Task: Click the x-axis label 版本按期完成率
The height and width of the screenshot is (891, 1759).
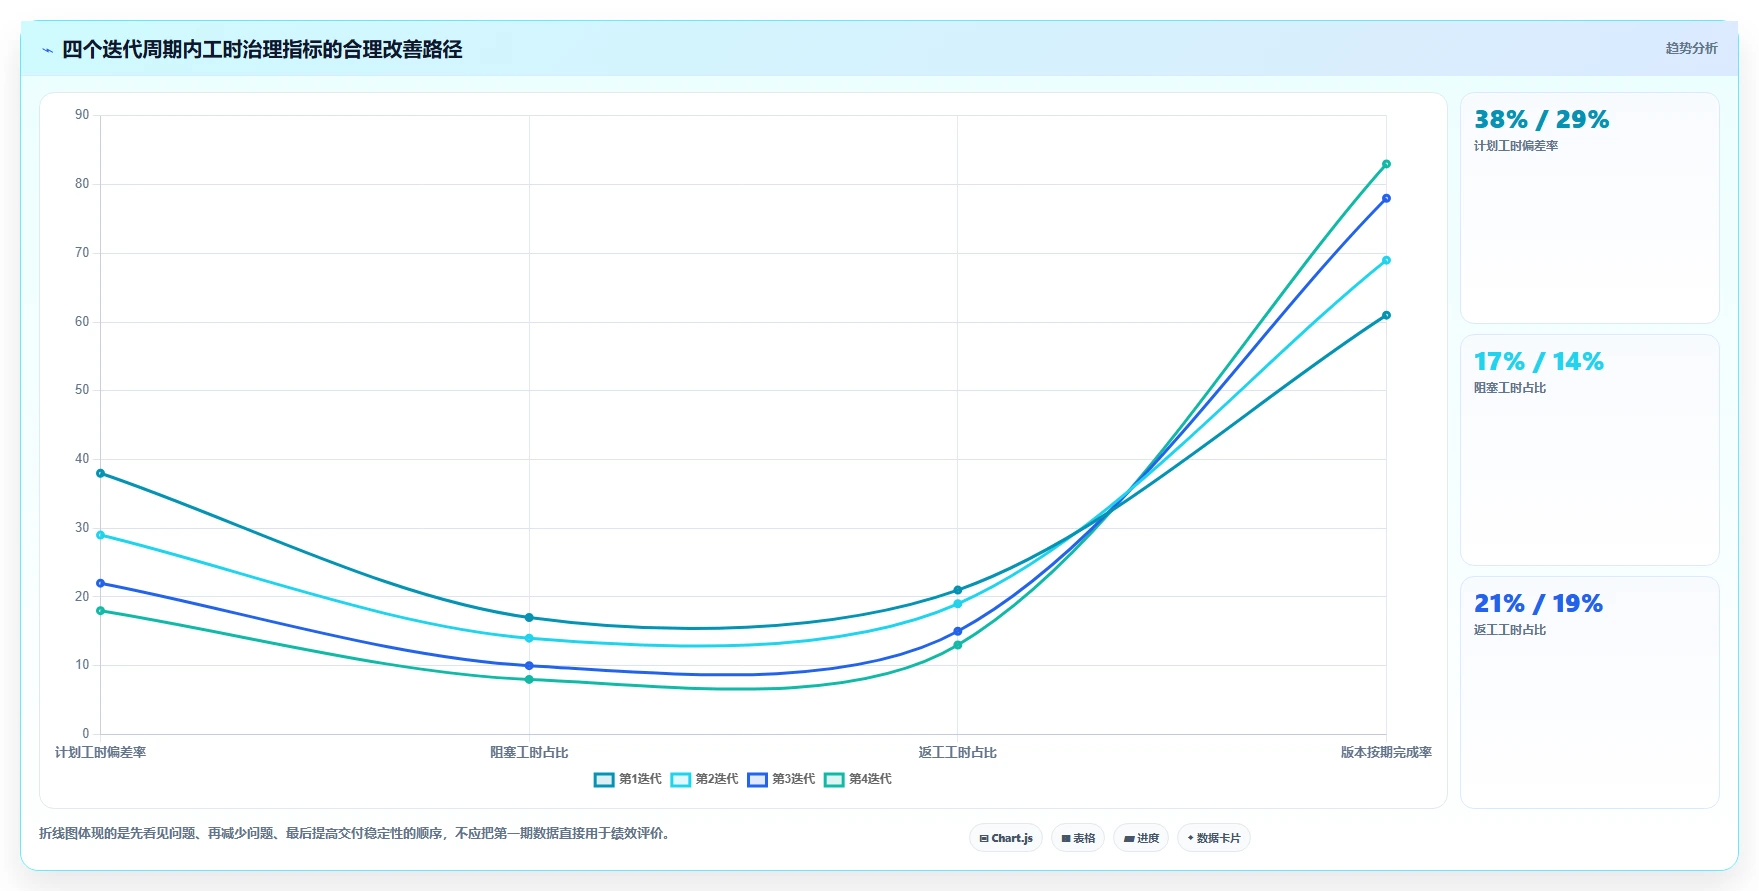Action: point(1386,752)
